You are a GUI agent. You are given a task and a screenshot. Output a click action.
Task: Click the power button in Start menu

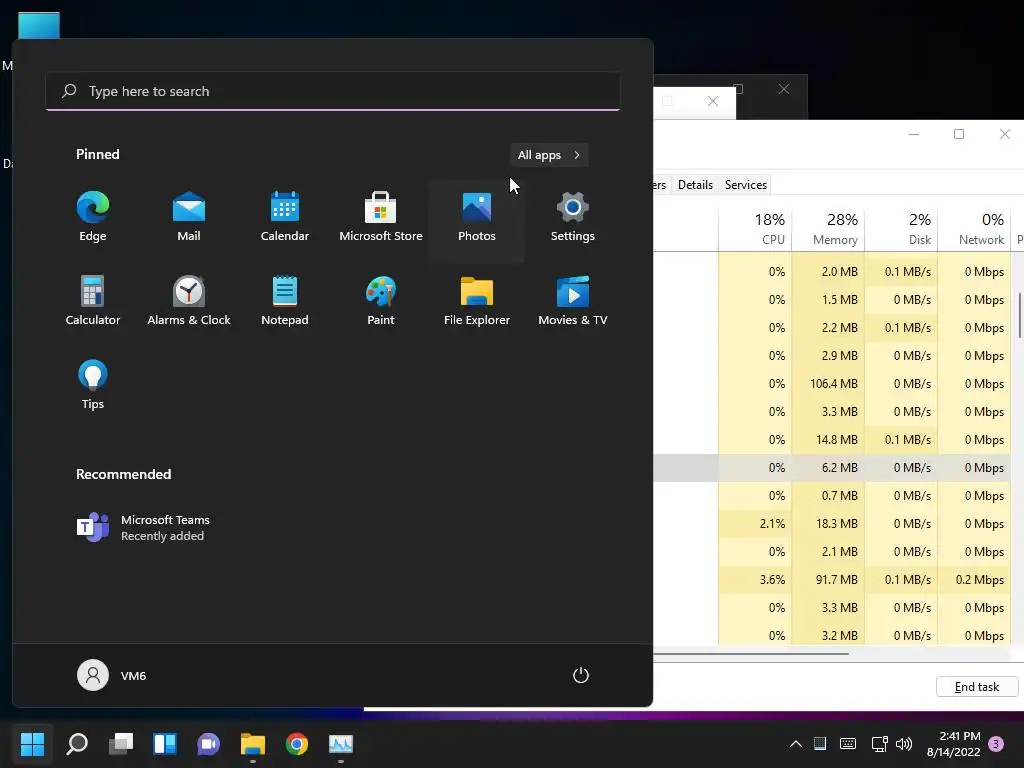[x=581, y=675]
